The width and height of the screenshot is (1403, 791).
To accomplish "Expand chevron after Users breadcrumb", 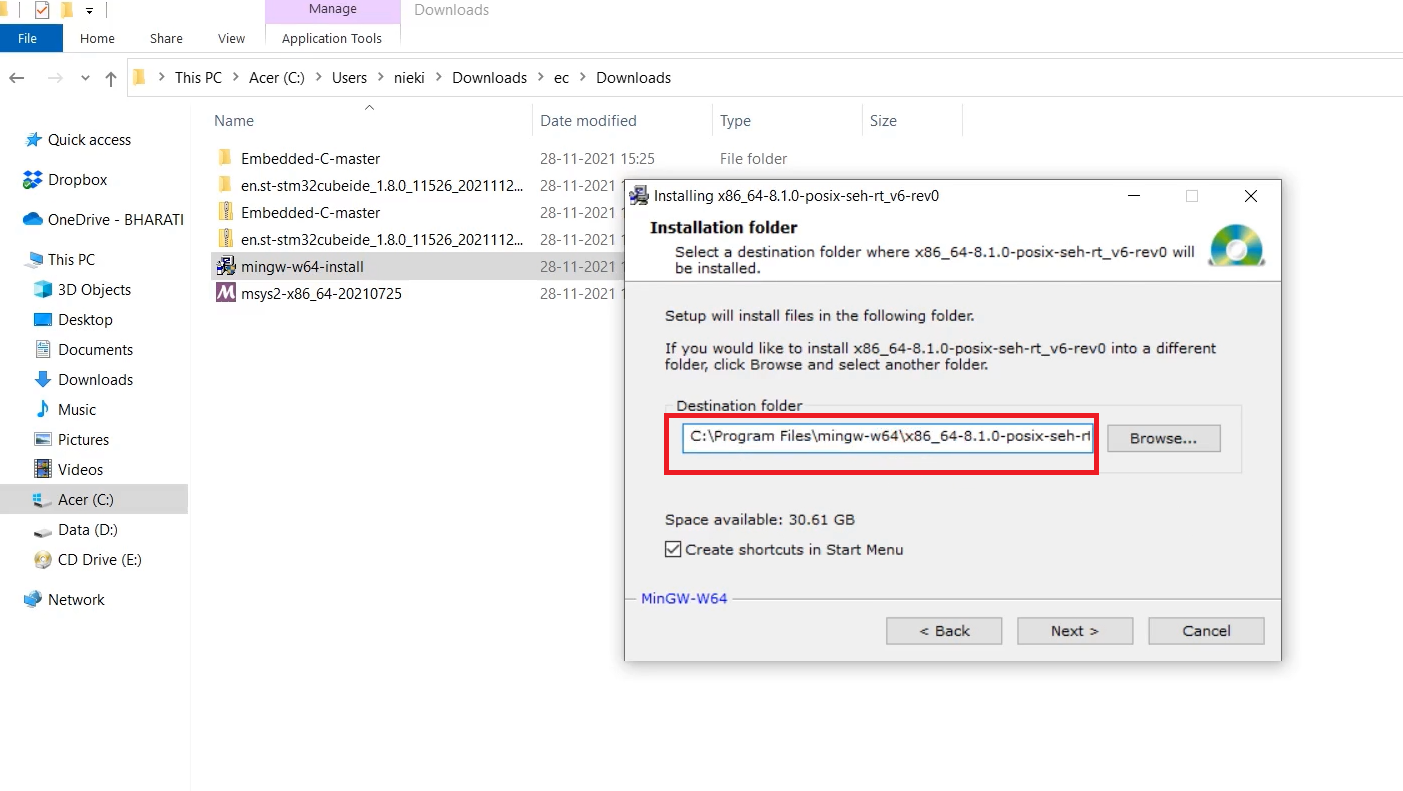I will pyautogui.click(x=381, y=78).
